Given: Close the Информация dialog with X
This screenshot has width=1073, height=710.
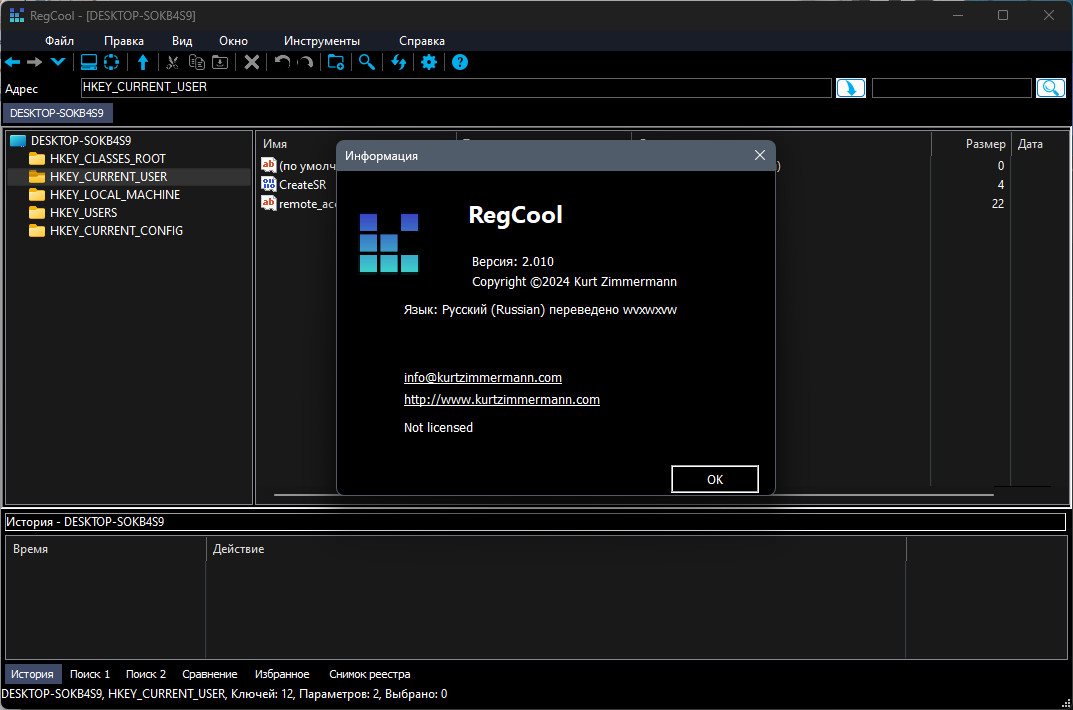Looking at the screenshot, I should 760,155.
